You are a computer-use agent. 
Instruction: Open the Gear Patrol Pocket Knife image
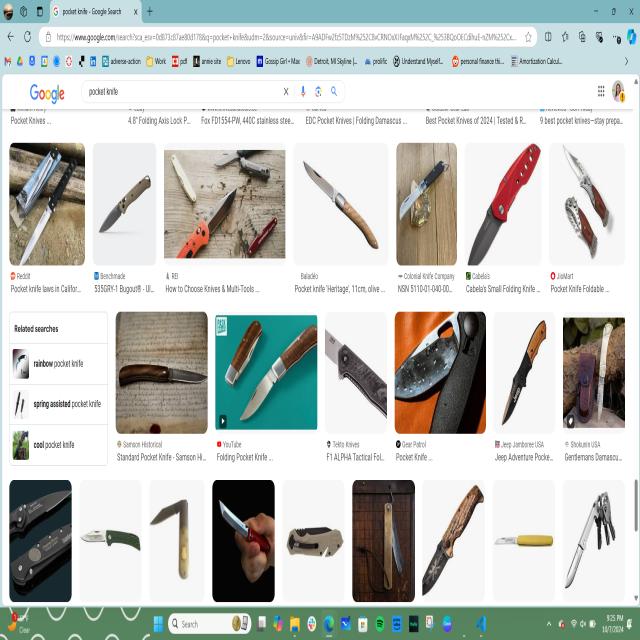coord(440,372)
